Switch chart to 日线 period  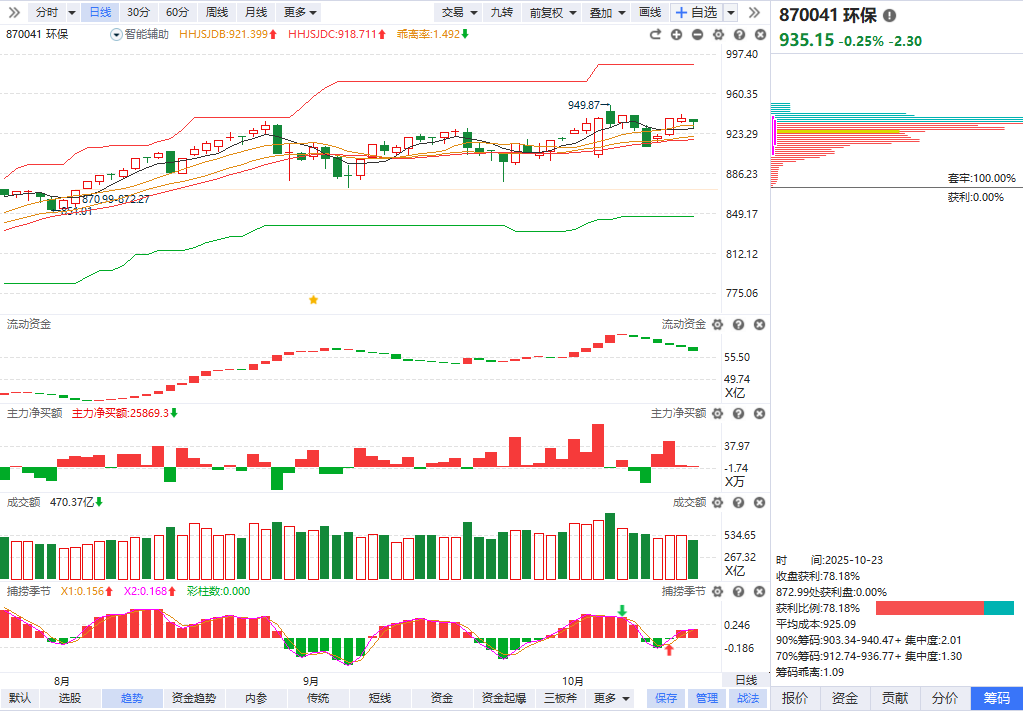tap(99, 12)
